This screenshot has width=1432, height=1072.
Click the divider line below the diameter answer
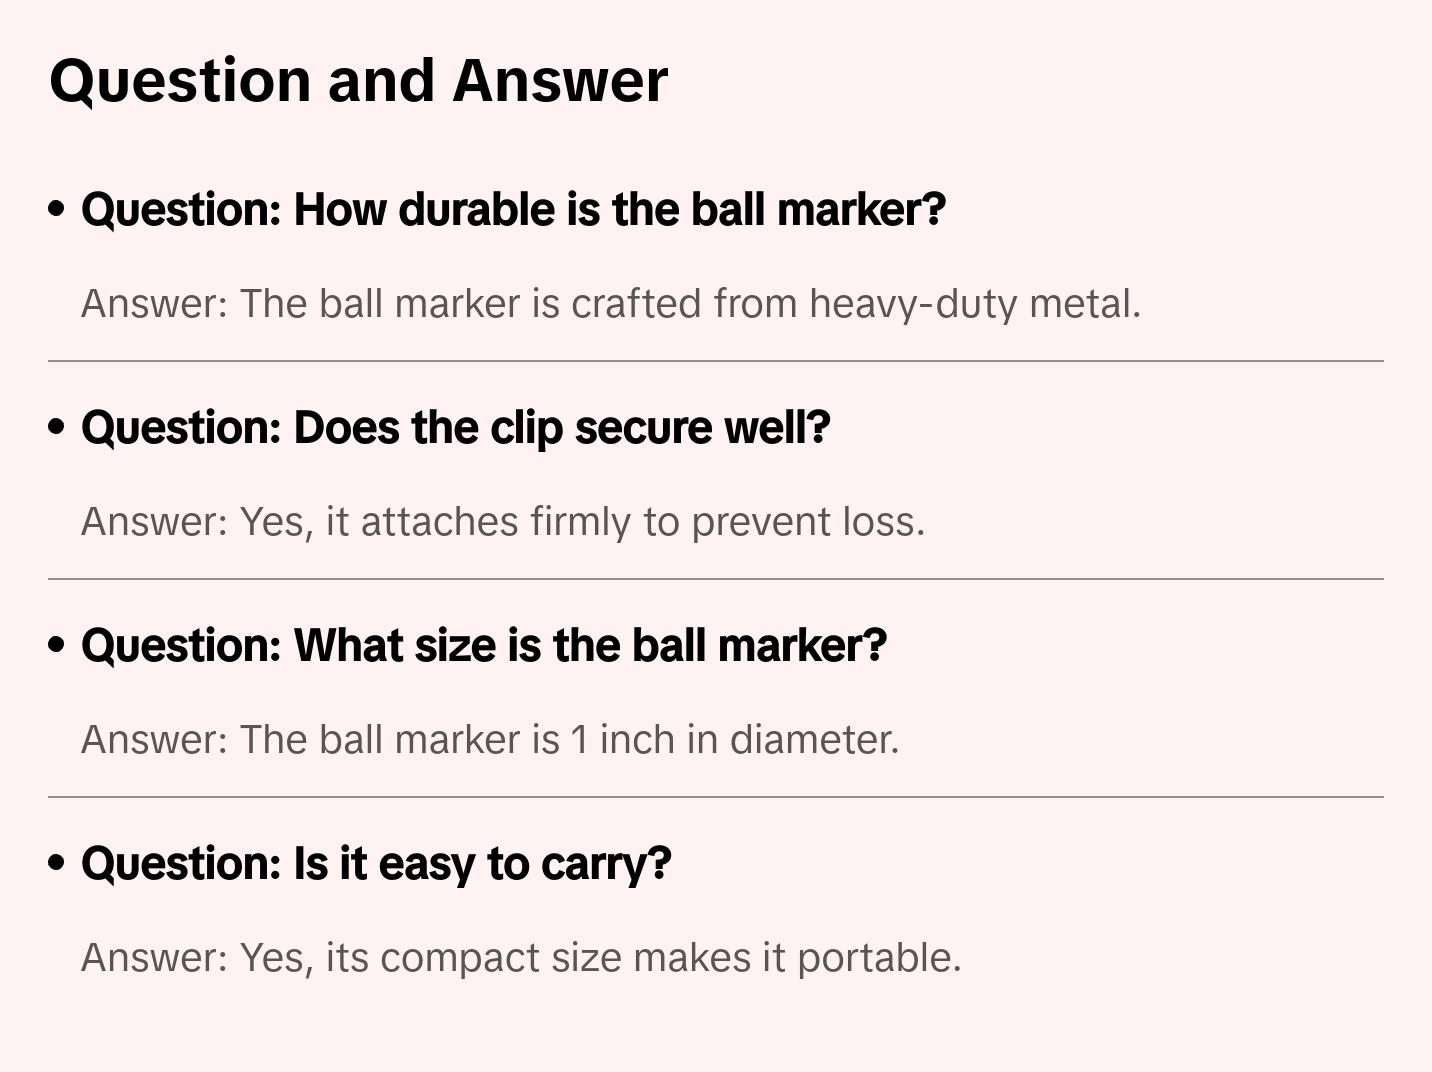(x=716, y=797)
